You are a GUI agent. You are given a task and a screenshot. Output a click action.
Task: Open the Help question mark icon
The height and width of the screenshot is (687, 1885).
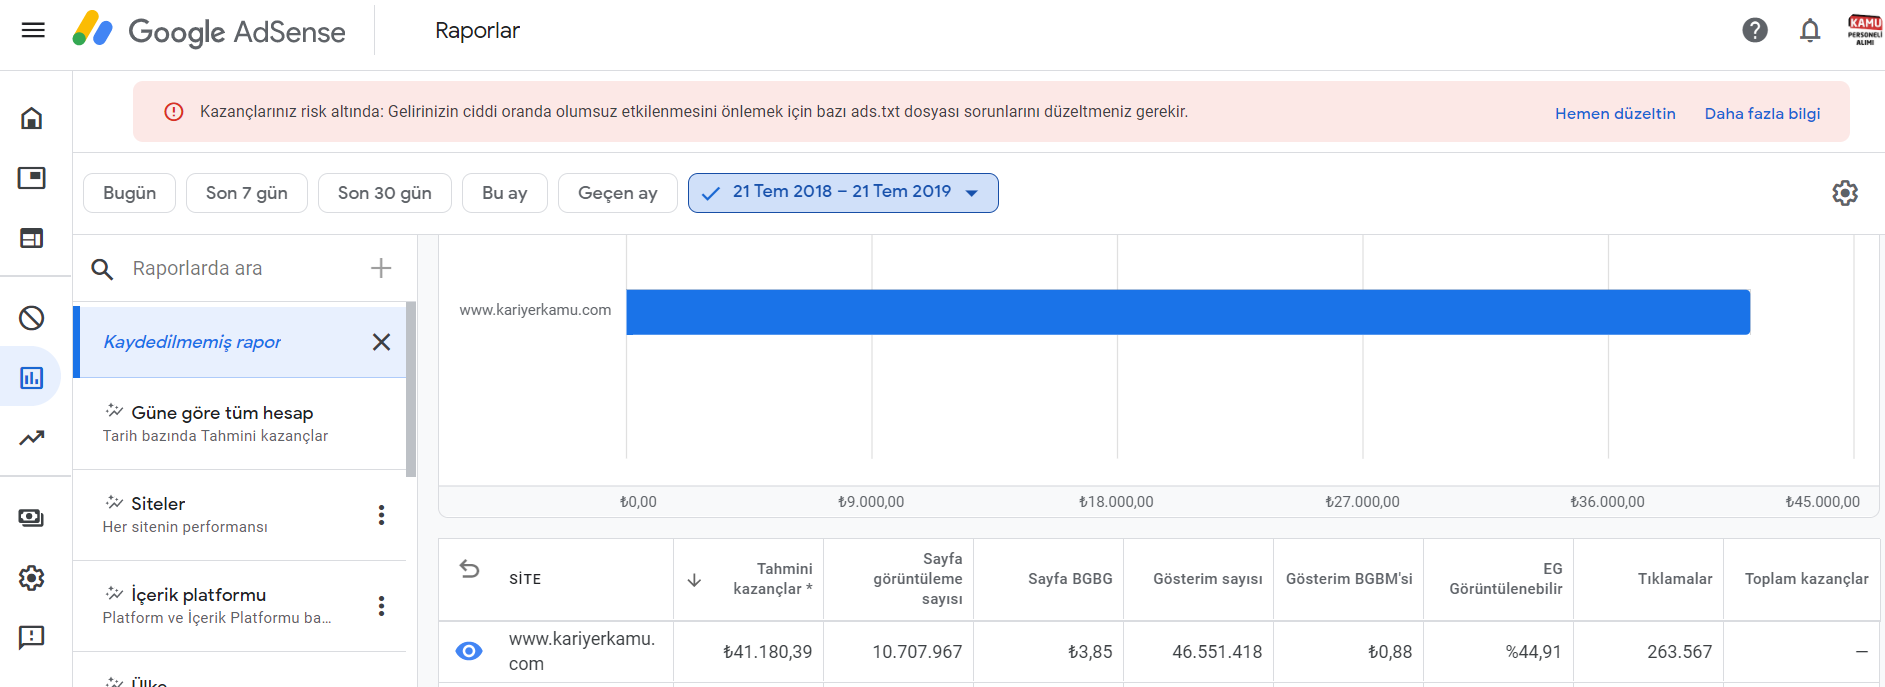coord(1755,30)
